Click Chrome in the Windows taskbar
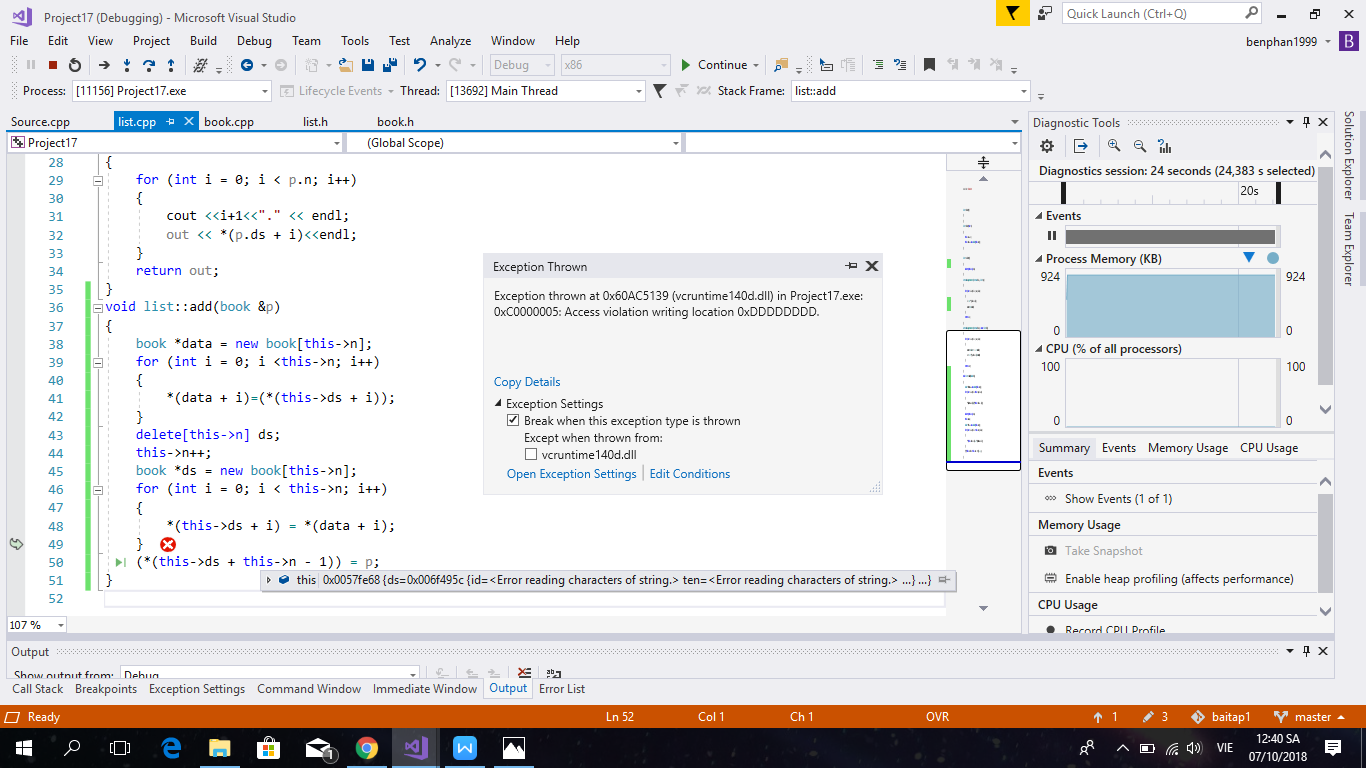Viewport: 1366px width, 768px height. click(366, 748)
